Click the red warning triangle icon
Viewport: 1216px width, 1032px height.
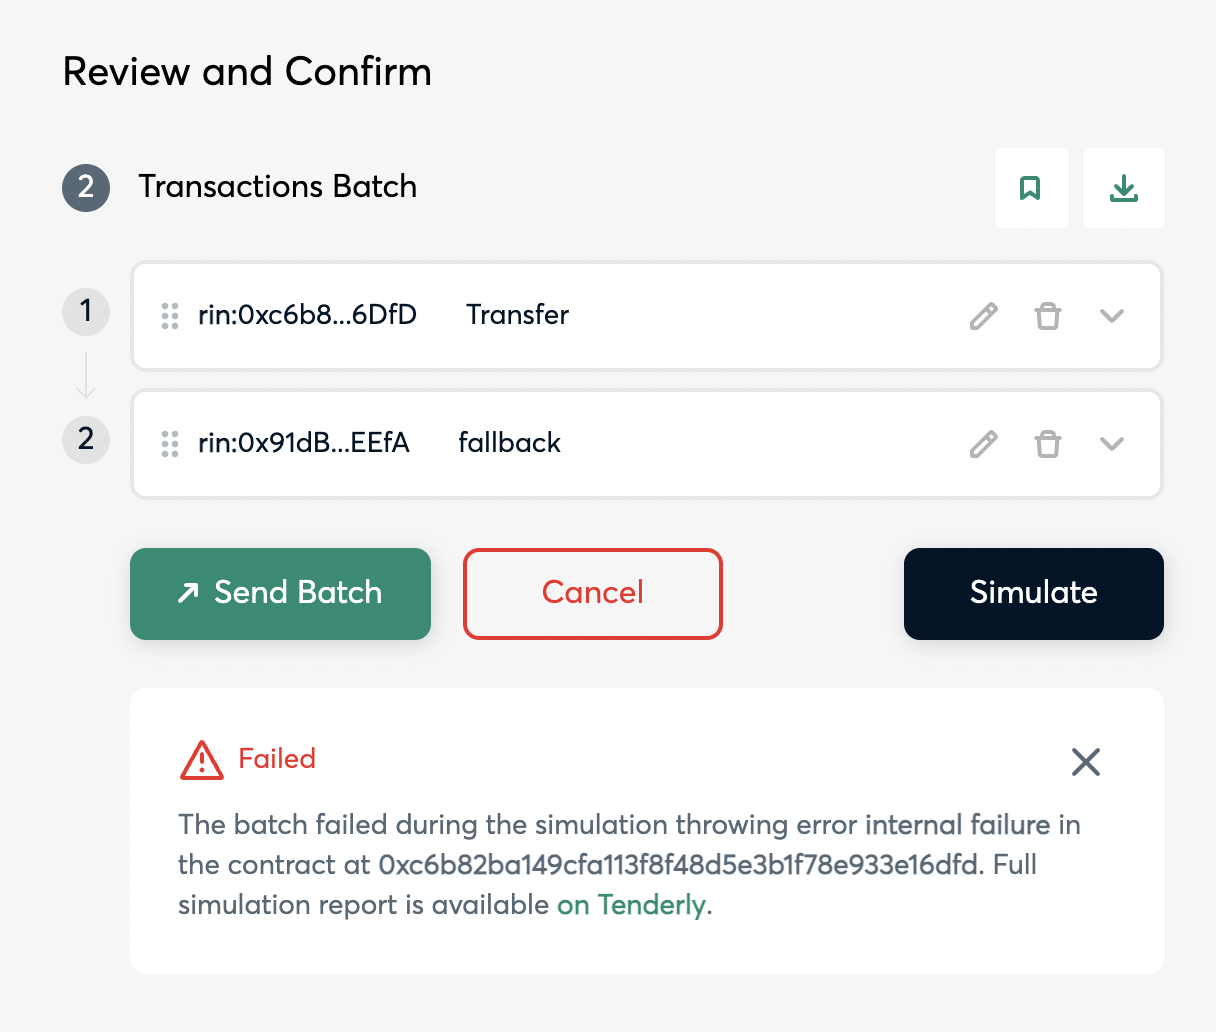tap(200, 760)
